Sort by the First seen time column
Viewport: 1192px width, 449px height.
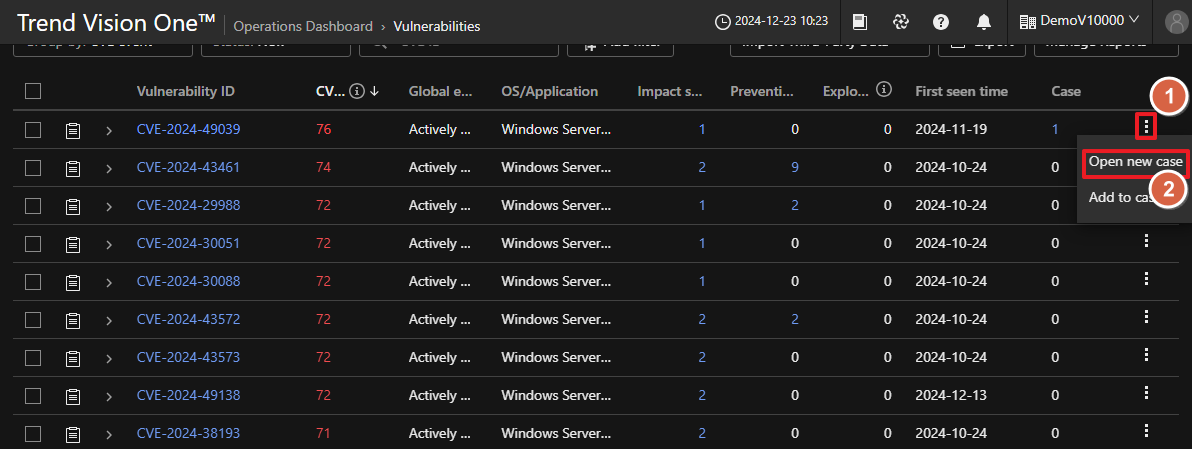[x=961, y=91]
